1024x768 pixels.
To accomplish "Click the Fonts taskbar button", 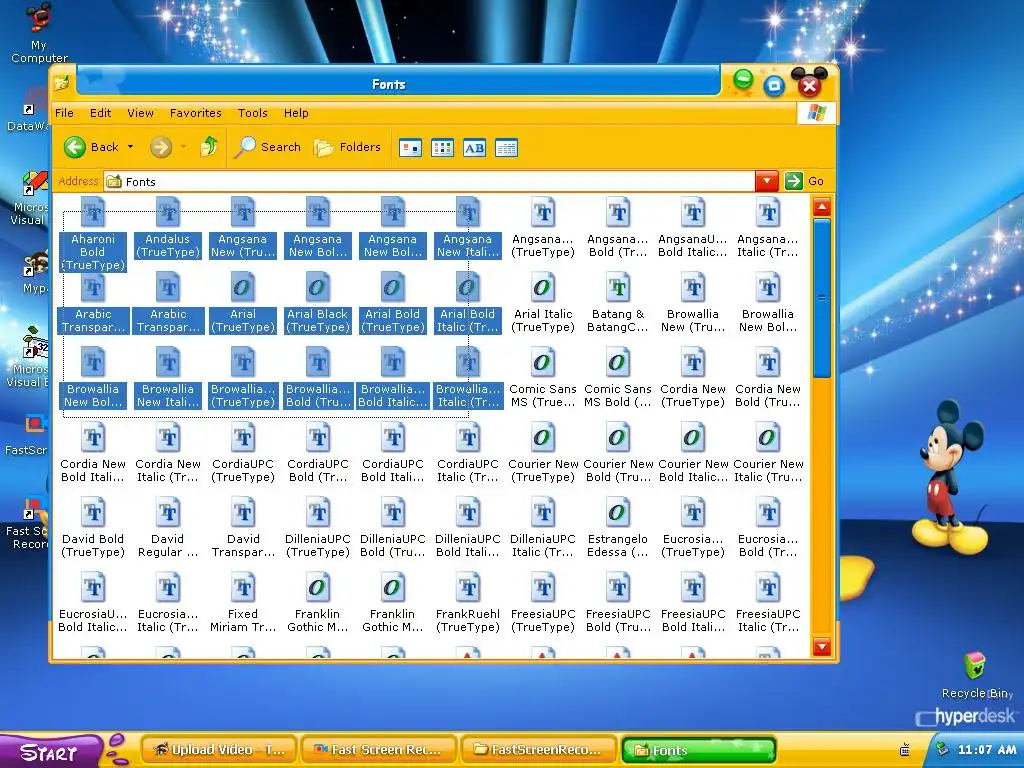I will [x=698, y=750].
